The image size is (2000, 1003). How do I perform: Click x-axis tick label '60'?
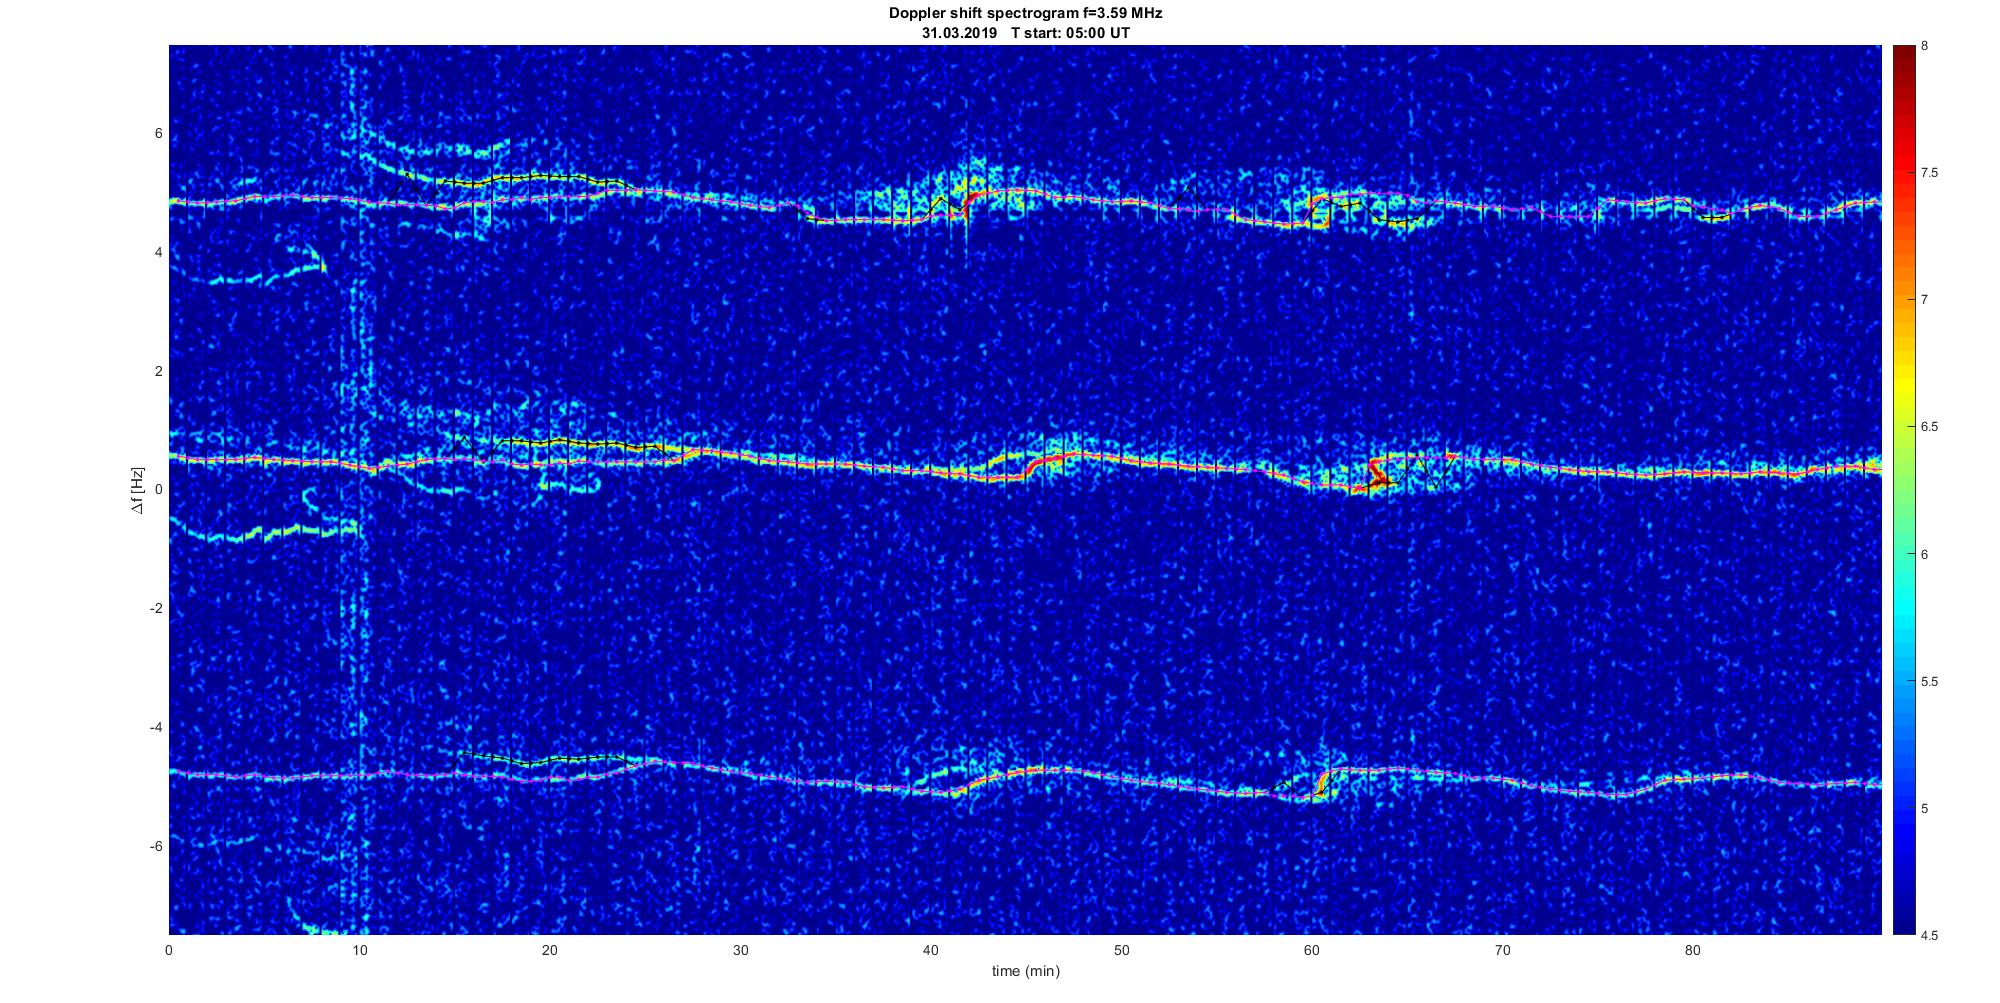click(1312, 950)
